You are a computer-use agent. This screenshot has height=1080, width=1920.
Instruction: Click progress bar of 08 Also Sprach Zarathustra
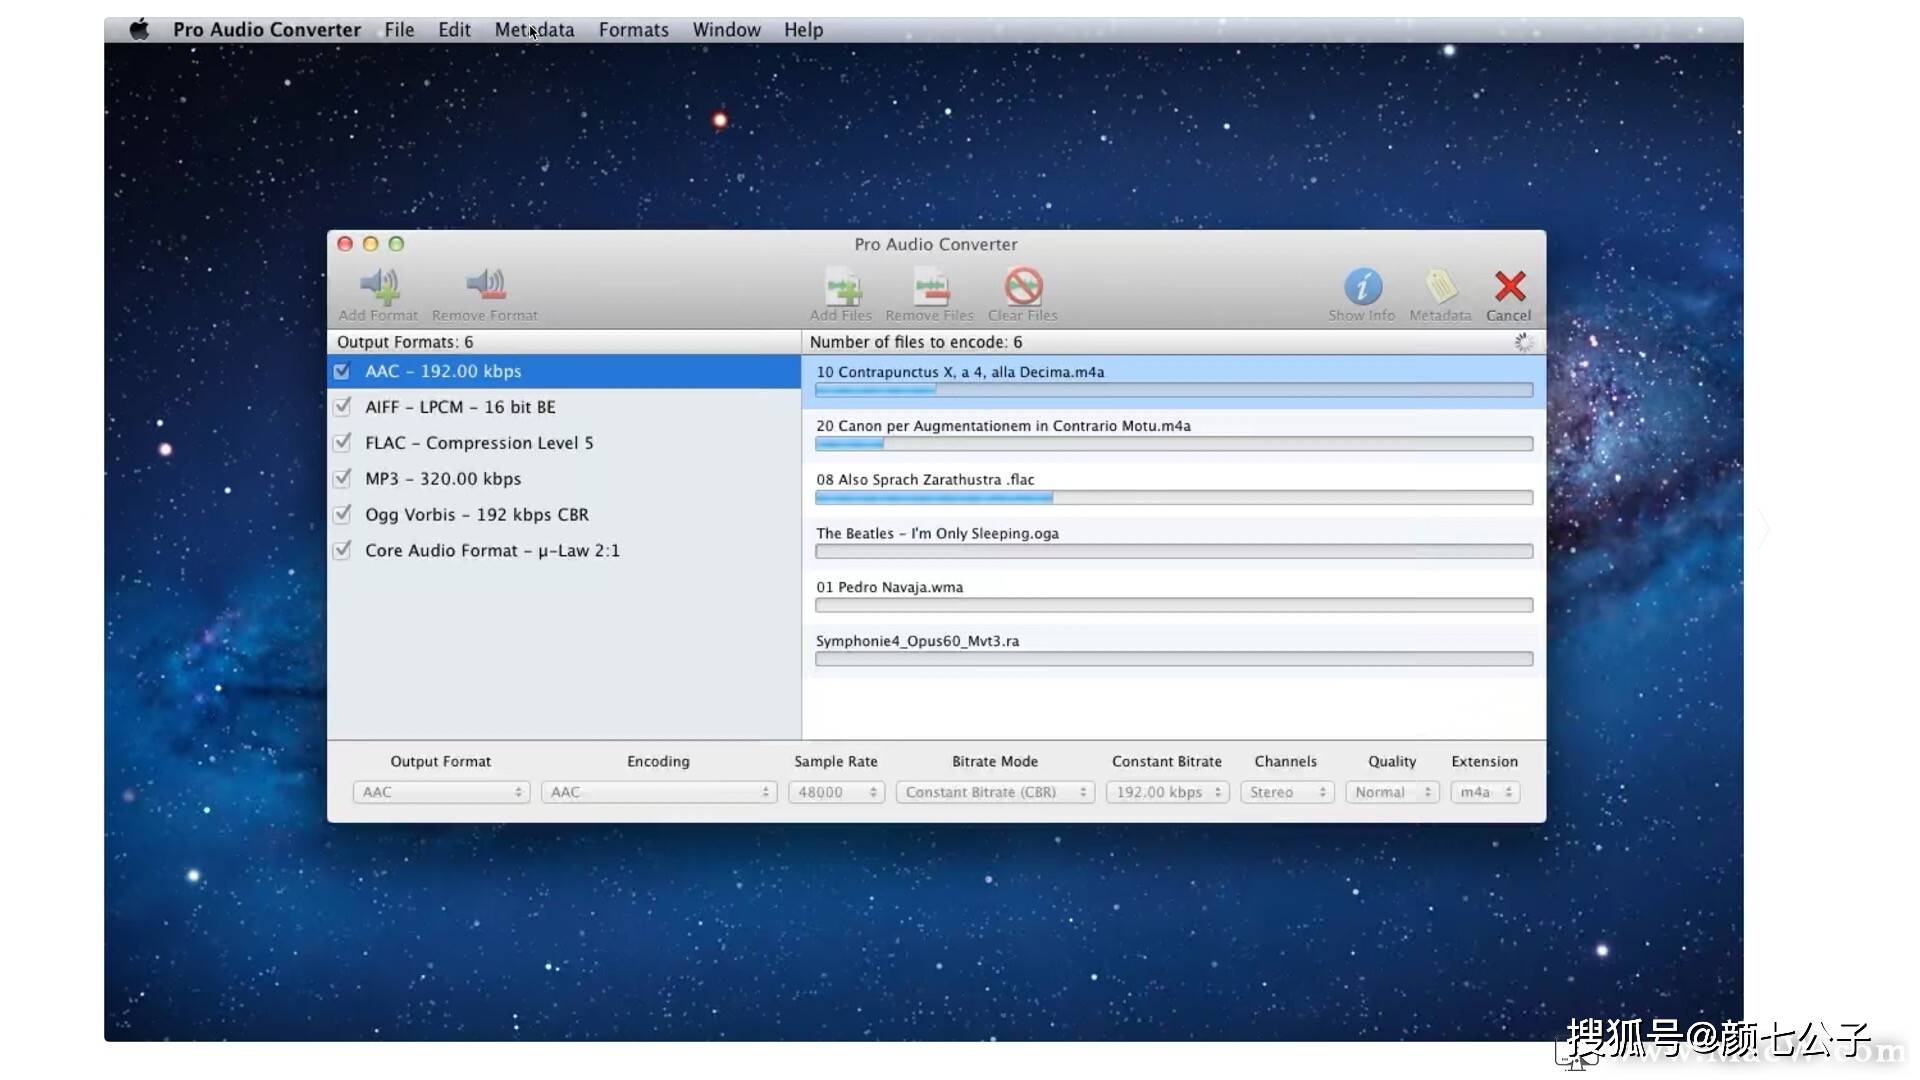coord(1174,497)
